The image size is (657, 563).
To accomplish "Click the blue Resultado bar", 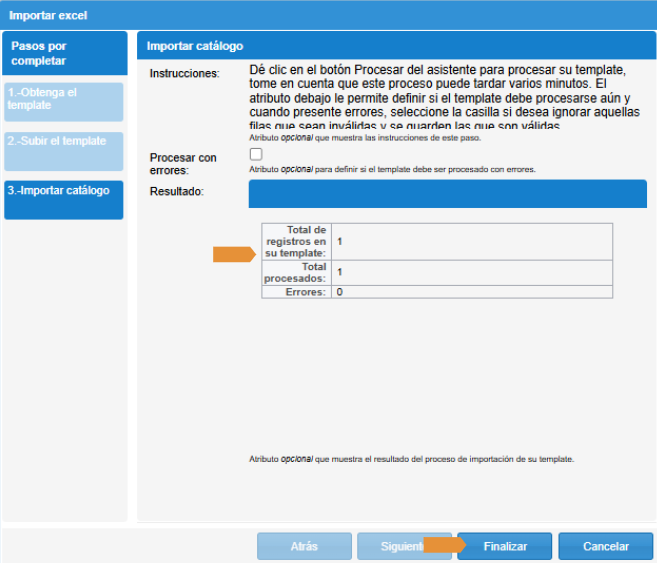I will (x=447, y=193).
